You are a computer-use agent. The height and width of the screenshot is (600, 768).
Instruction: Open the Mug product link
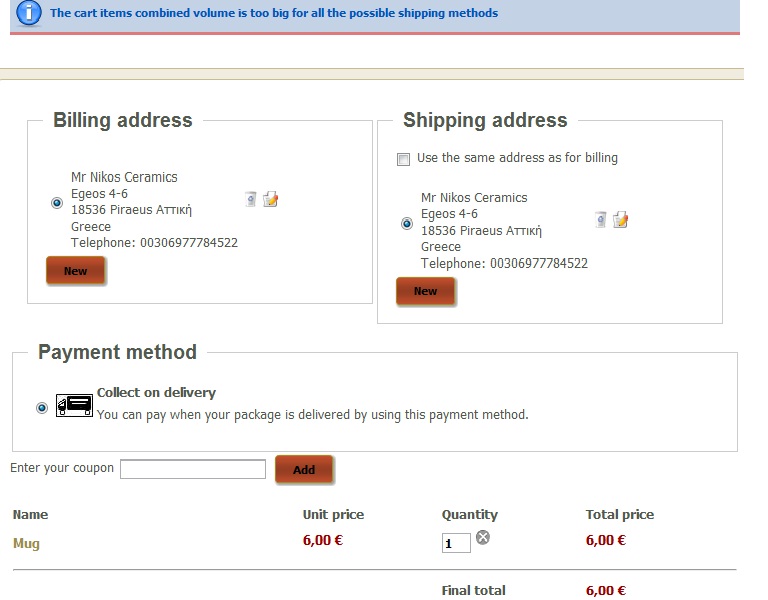tap(26, 543)
